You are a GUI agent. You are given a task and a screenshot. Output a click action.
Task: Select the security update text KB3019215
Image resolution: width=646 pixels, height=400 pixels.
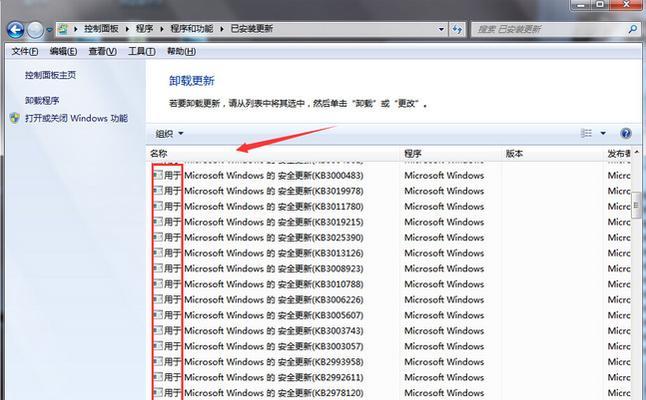264,222
